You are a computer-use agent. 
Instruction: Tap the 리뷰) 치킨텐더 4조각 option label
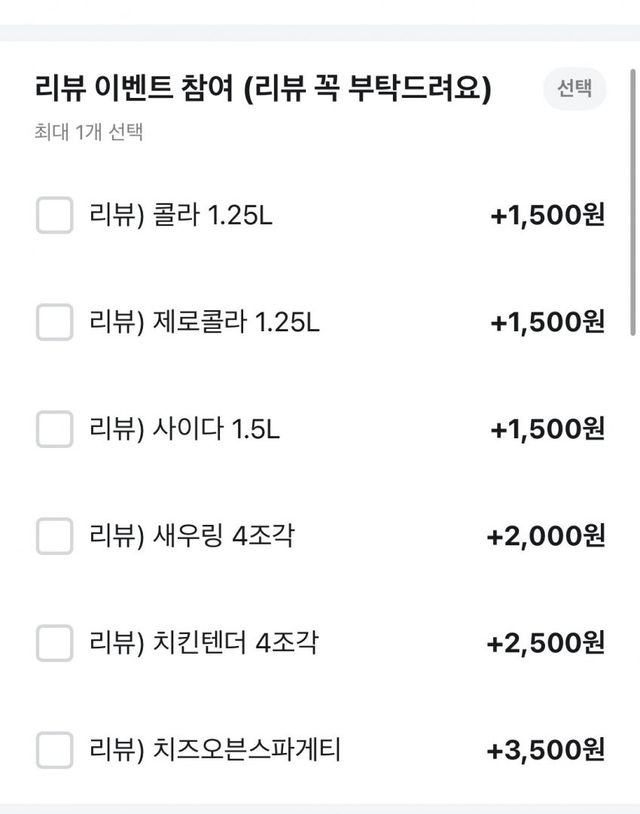tap(204, 642)
